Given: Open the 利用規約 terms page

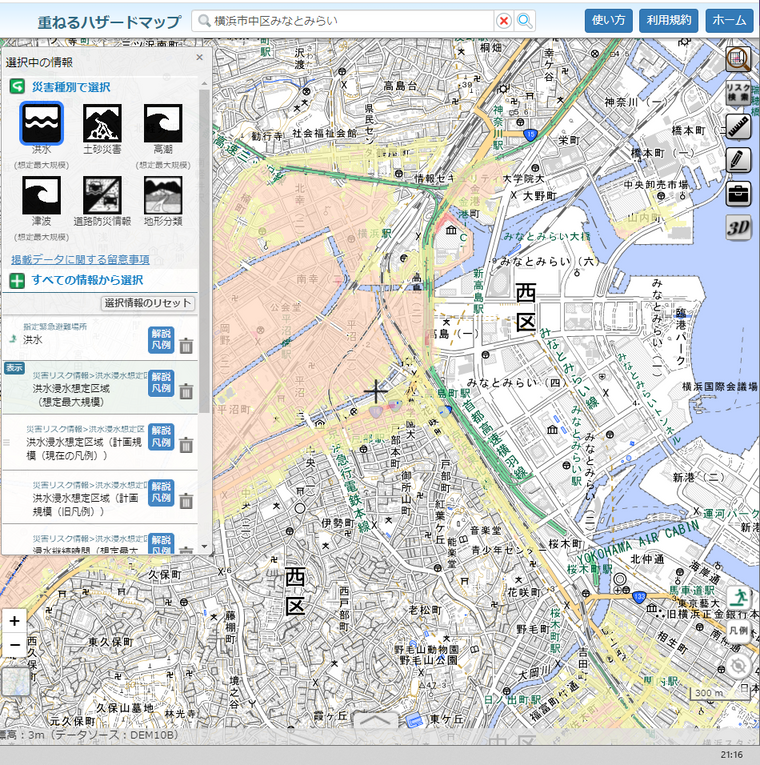Looking at the screenshot, I should point(669,20).
